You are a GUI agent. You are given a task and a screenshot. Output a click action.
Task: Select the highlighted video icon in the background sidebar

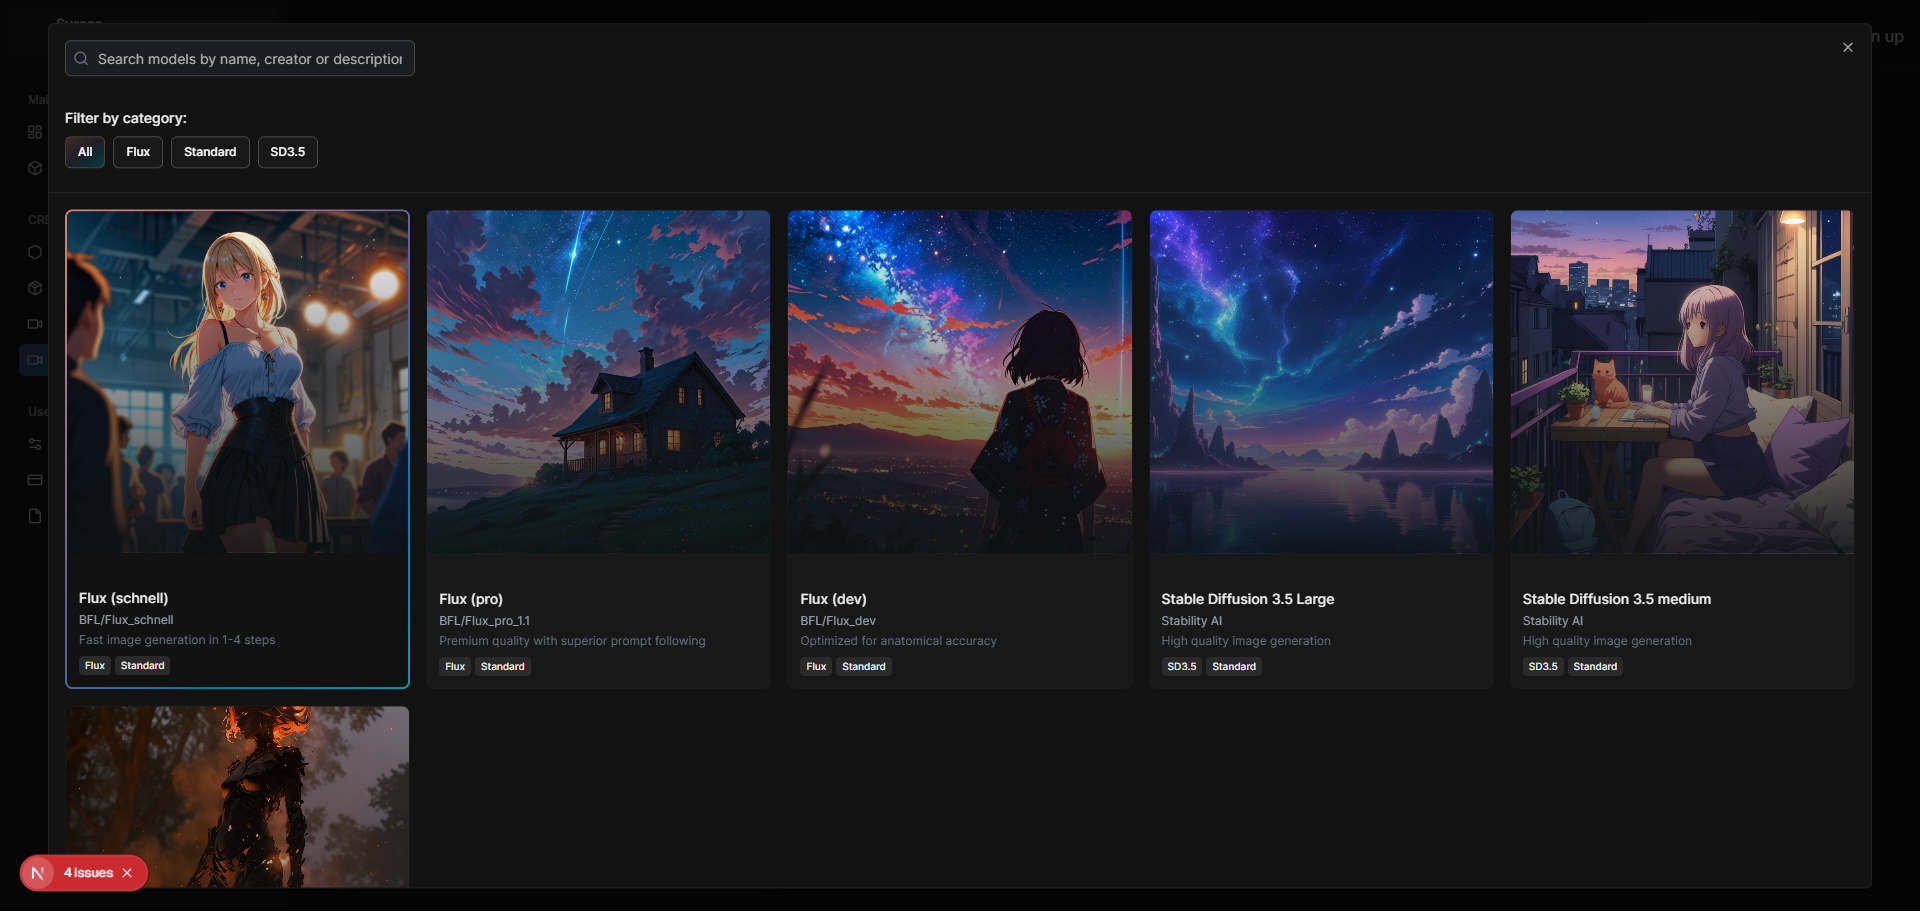[35, 360]
